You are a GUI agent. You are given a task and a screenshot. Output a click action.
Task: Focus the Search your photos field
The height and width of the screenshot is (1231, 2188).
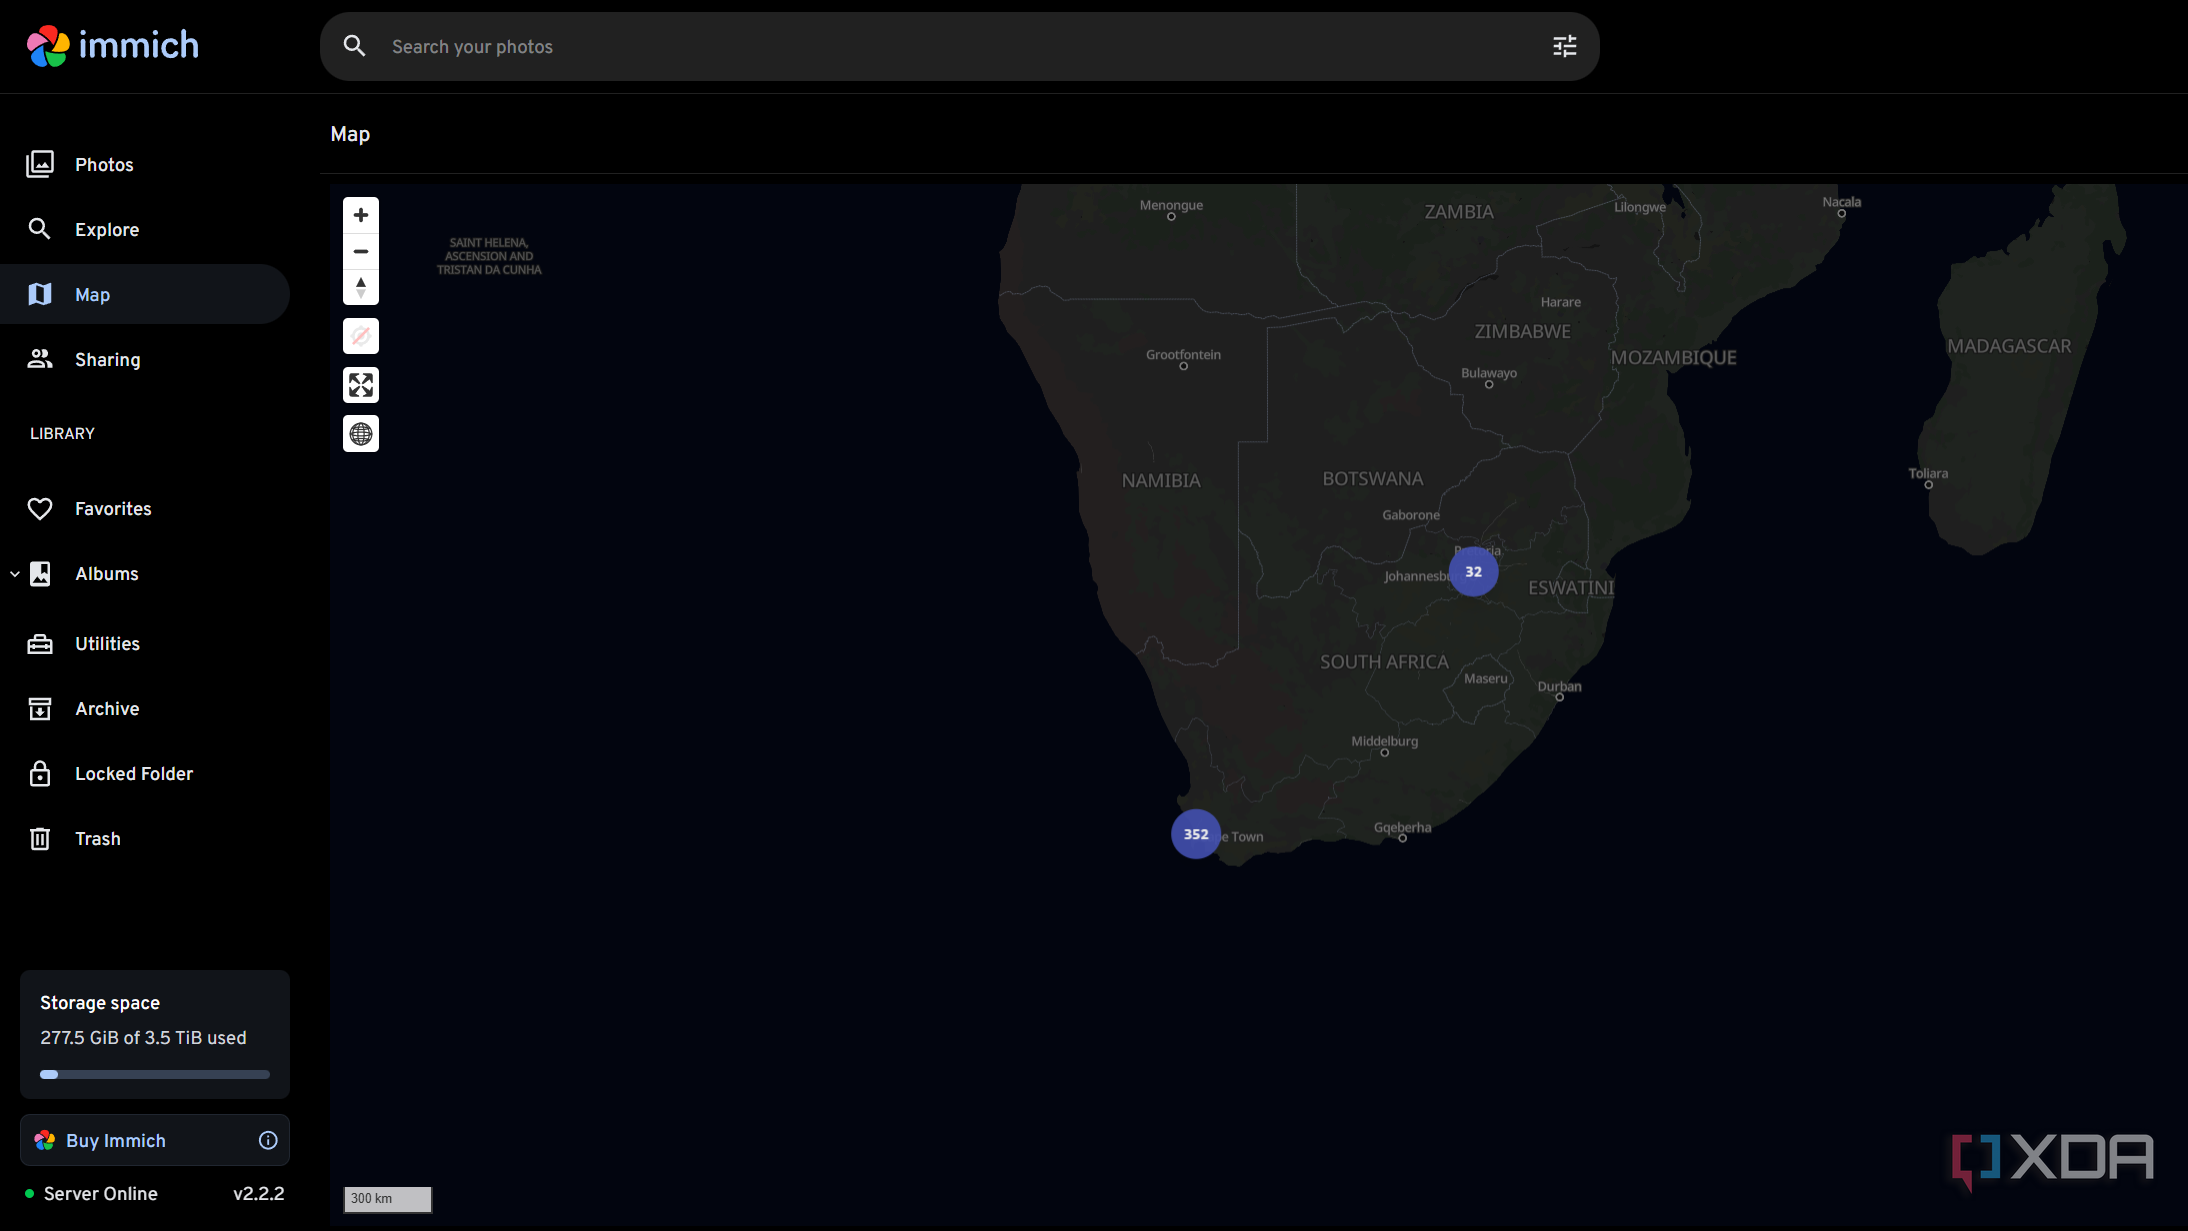[960, 46]
